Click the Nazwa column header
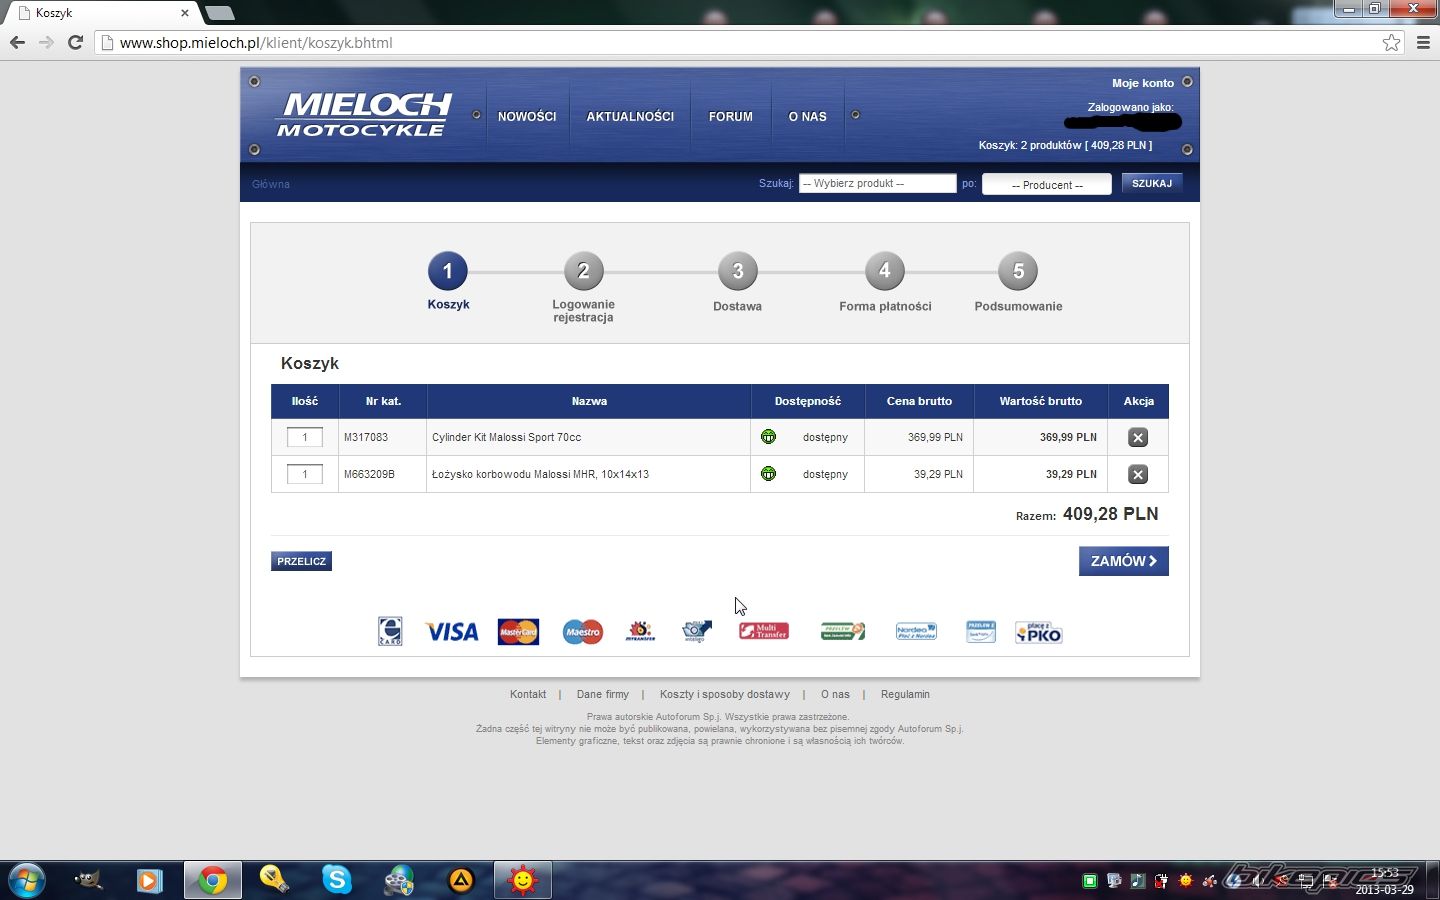This screenshot has height=900, width=1440. coord(589,401)
